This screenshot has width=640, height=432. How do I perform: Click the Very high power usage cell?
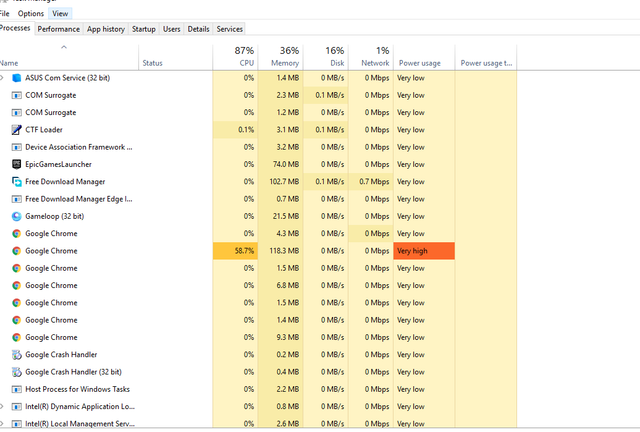pos(424,251)
